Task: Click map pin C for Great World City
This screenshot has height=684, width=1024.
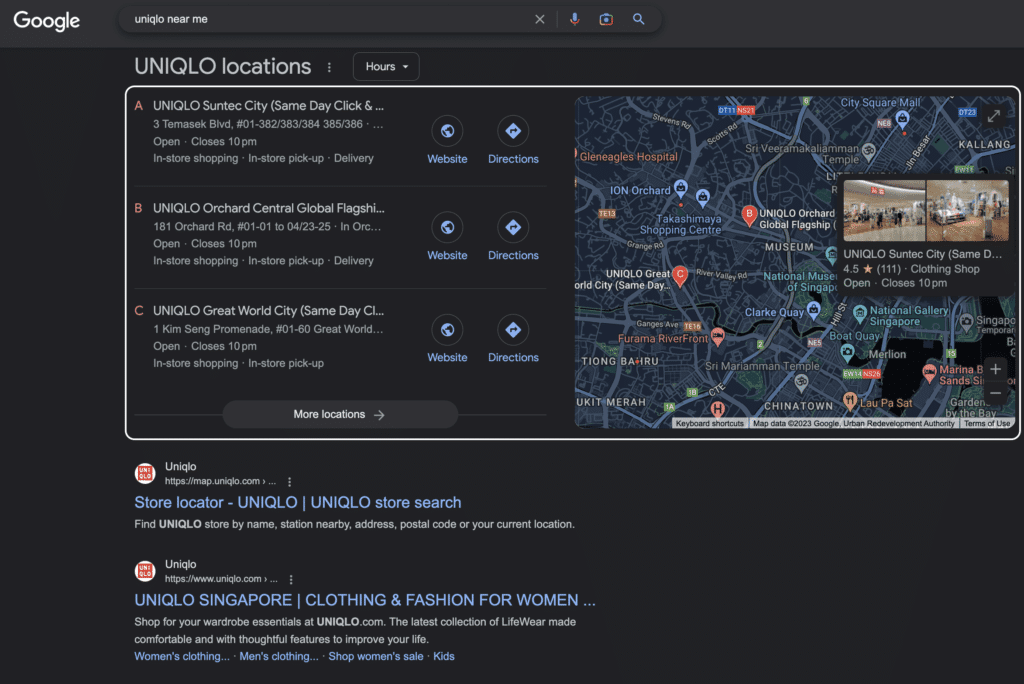Action: pos(680,275)
